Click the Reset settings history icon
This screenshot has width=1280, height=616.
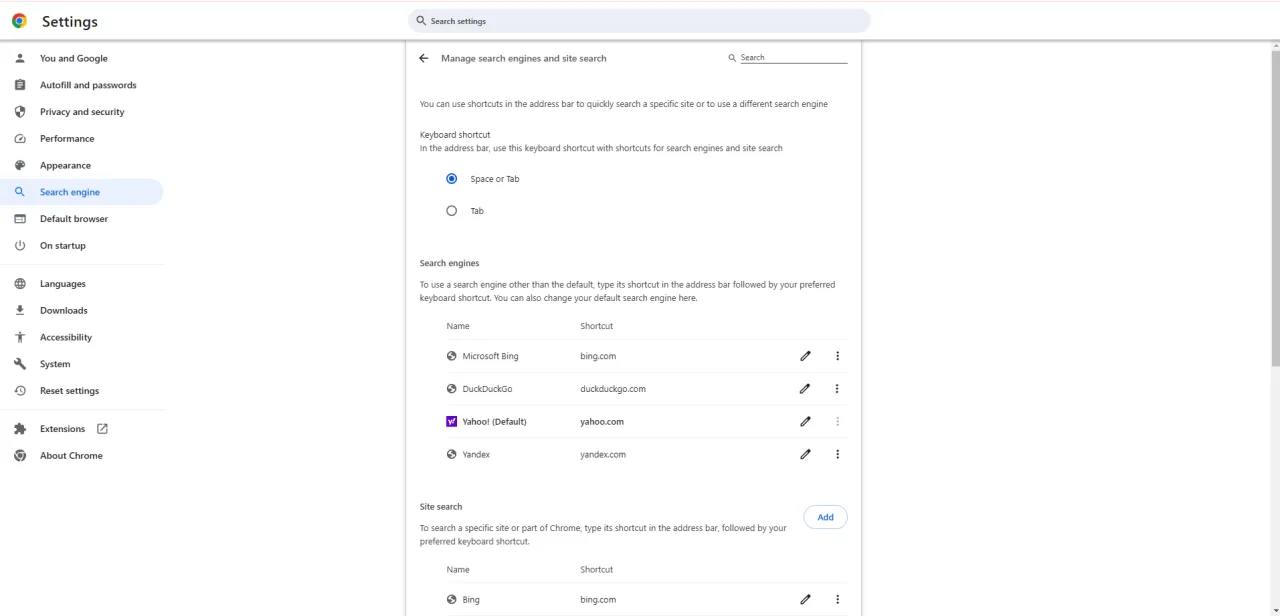click(21, 390)
